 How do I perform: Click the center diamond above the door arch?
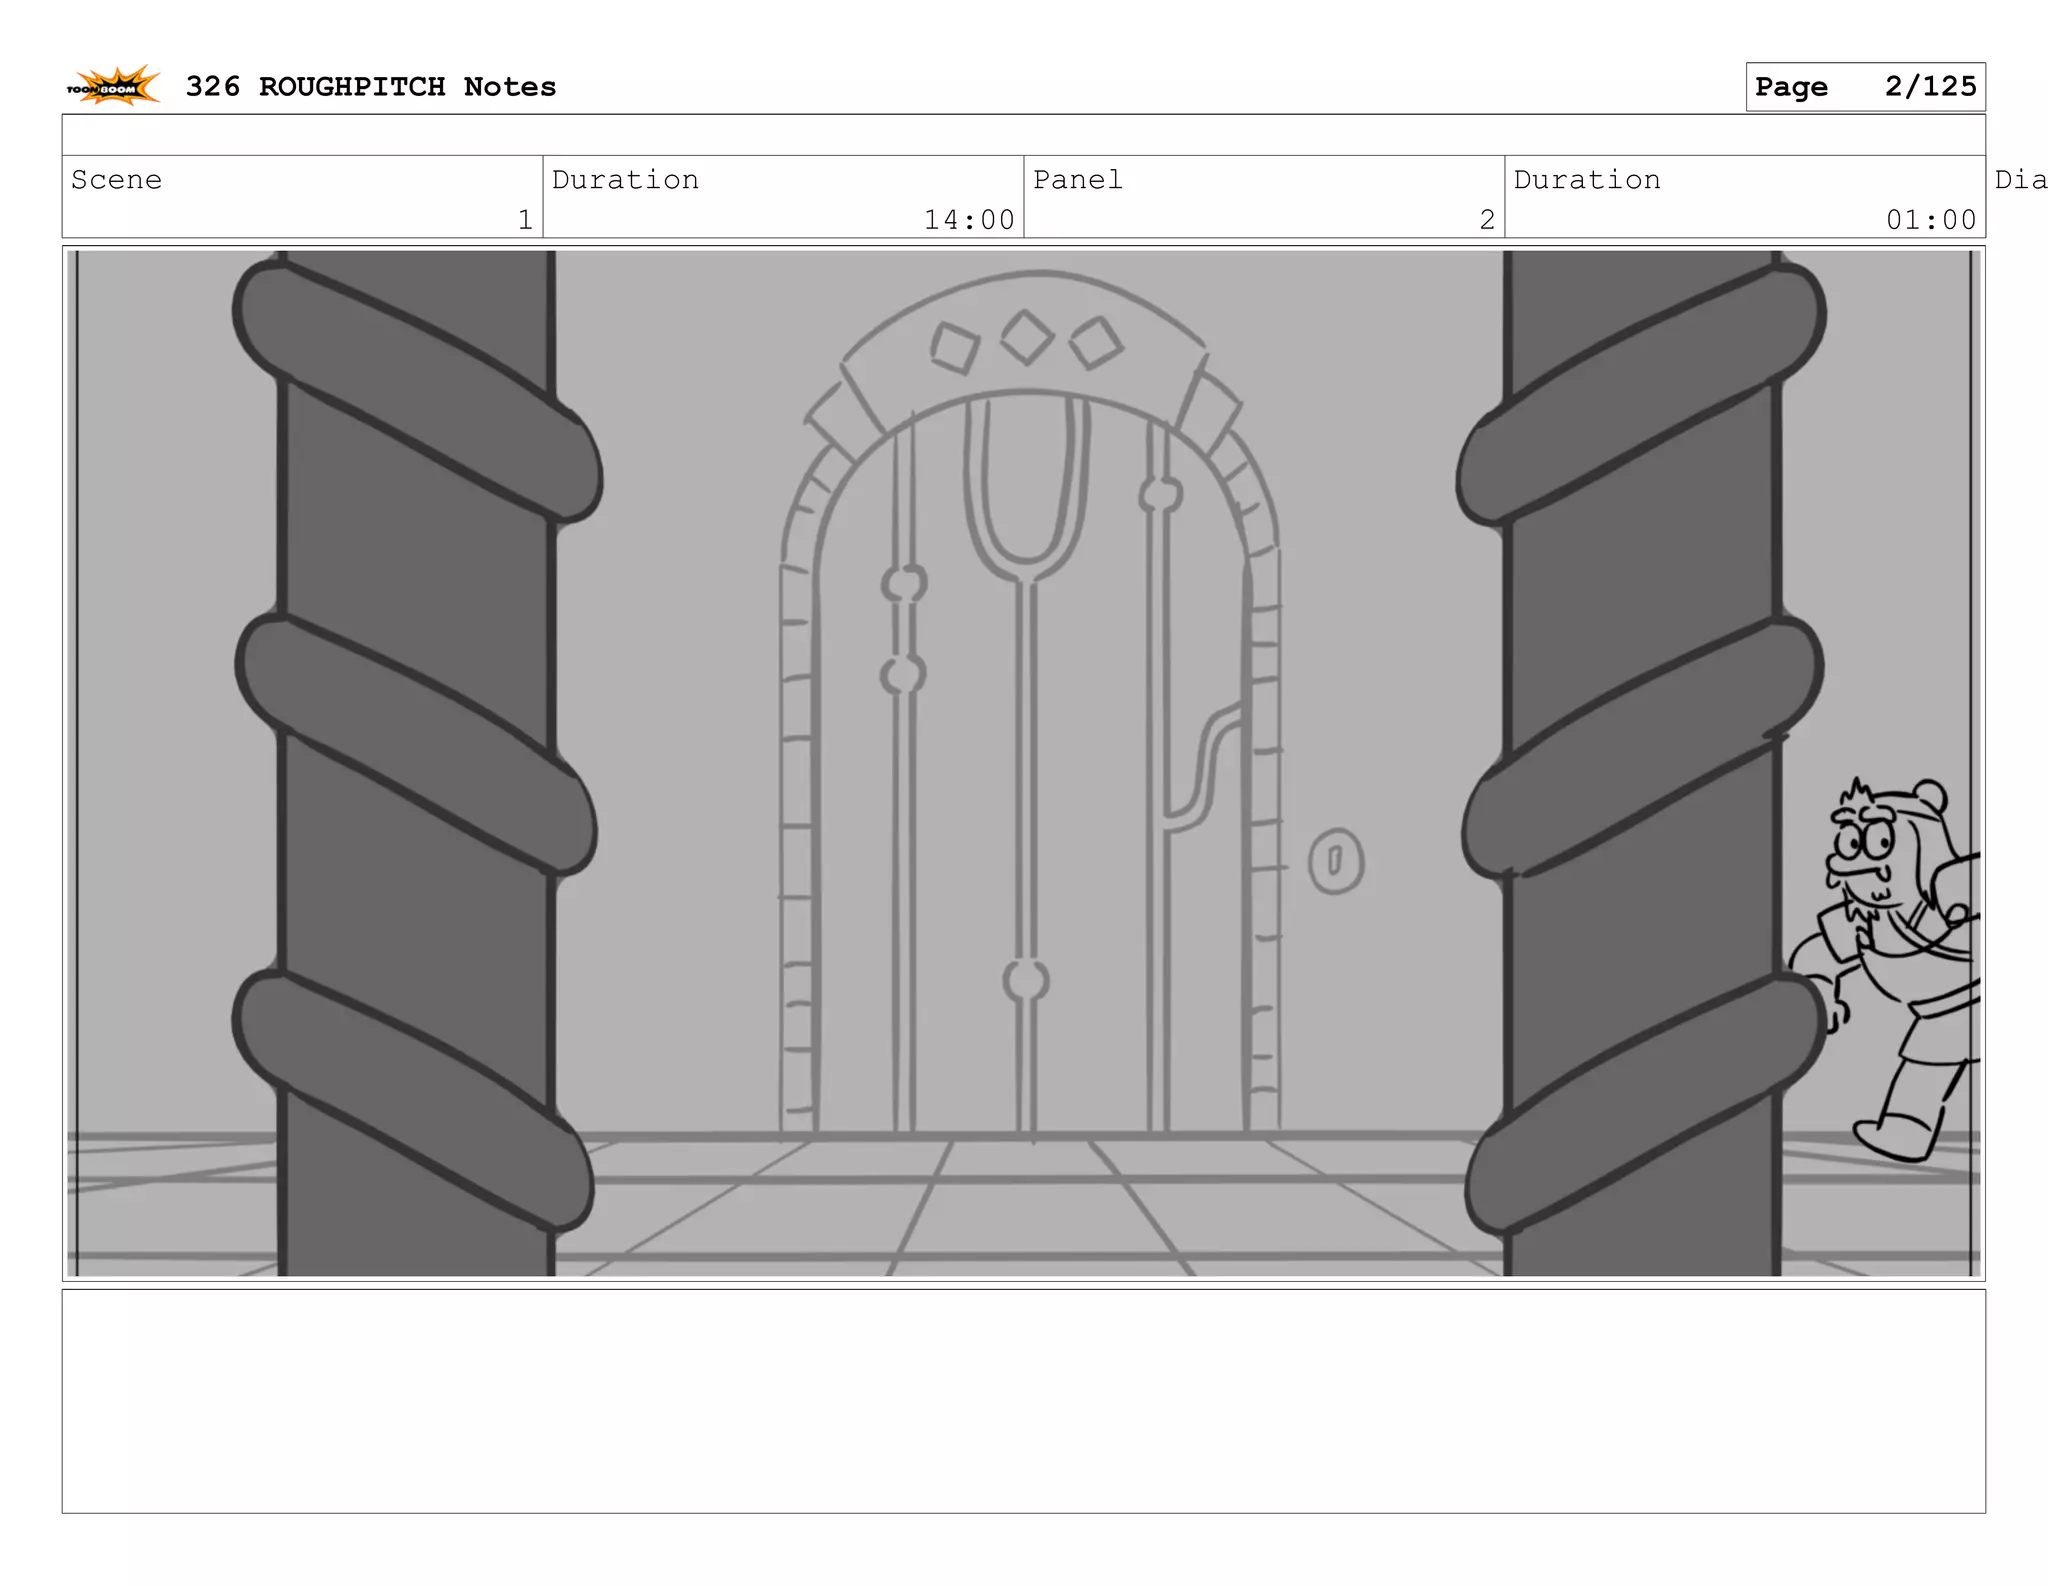pos(1027,337)
